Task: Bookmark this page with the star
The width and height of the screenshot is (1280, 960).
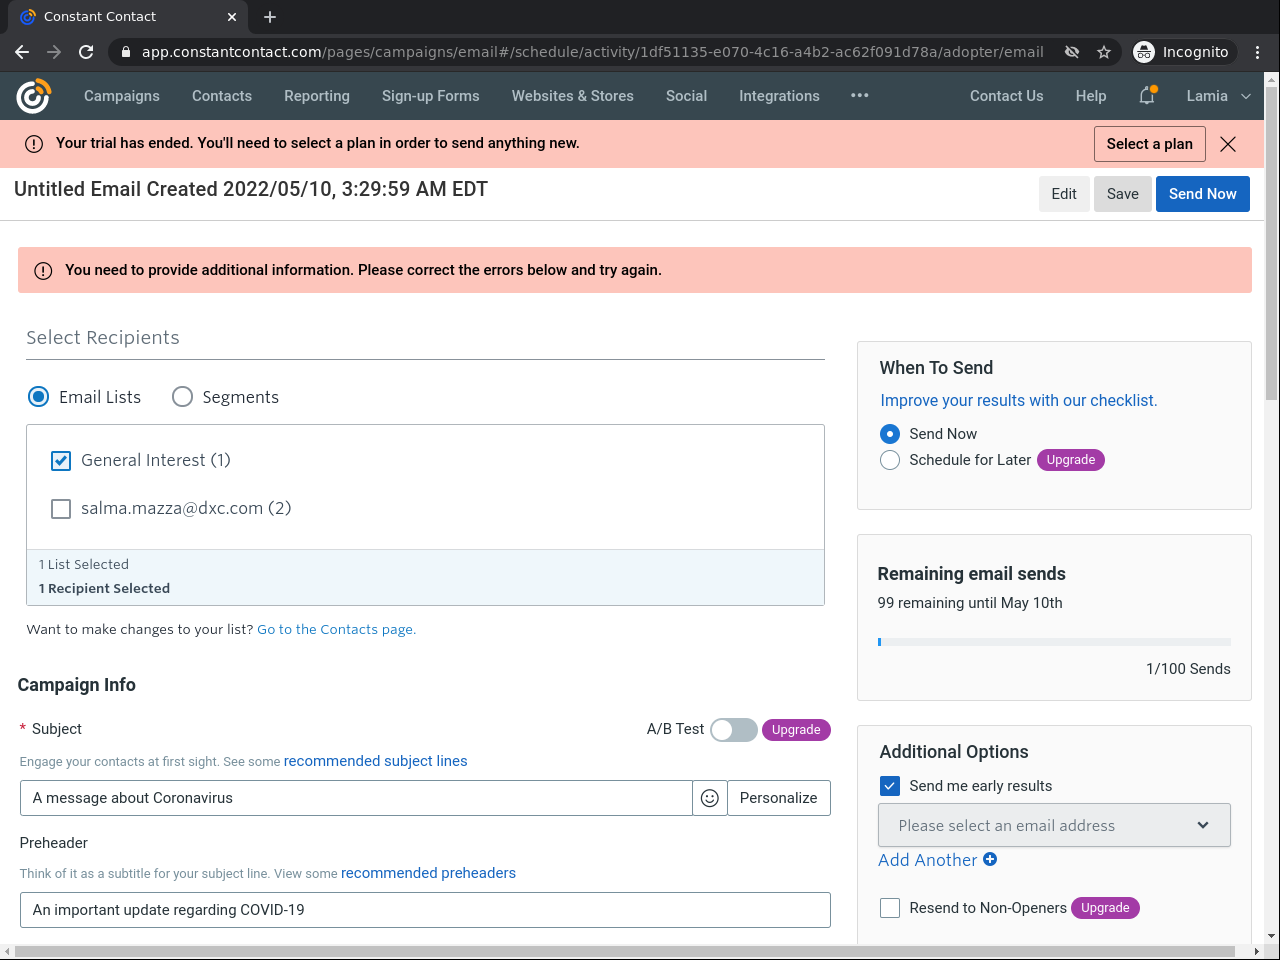Action: point(1104,52)
